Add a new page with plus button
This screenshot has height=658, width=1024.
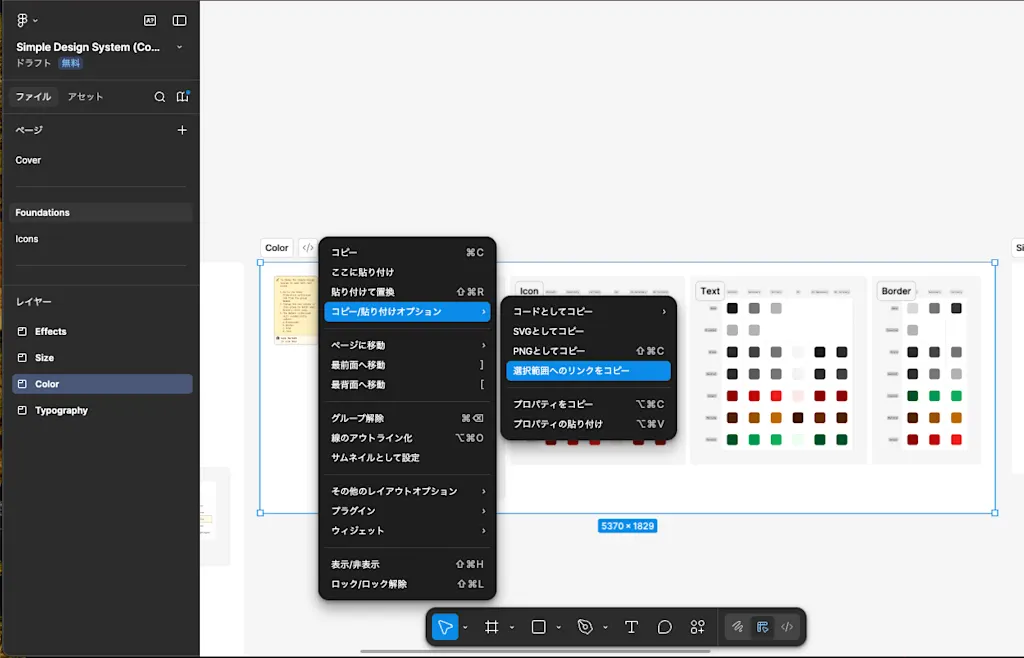click(x=182, y=130)
